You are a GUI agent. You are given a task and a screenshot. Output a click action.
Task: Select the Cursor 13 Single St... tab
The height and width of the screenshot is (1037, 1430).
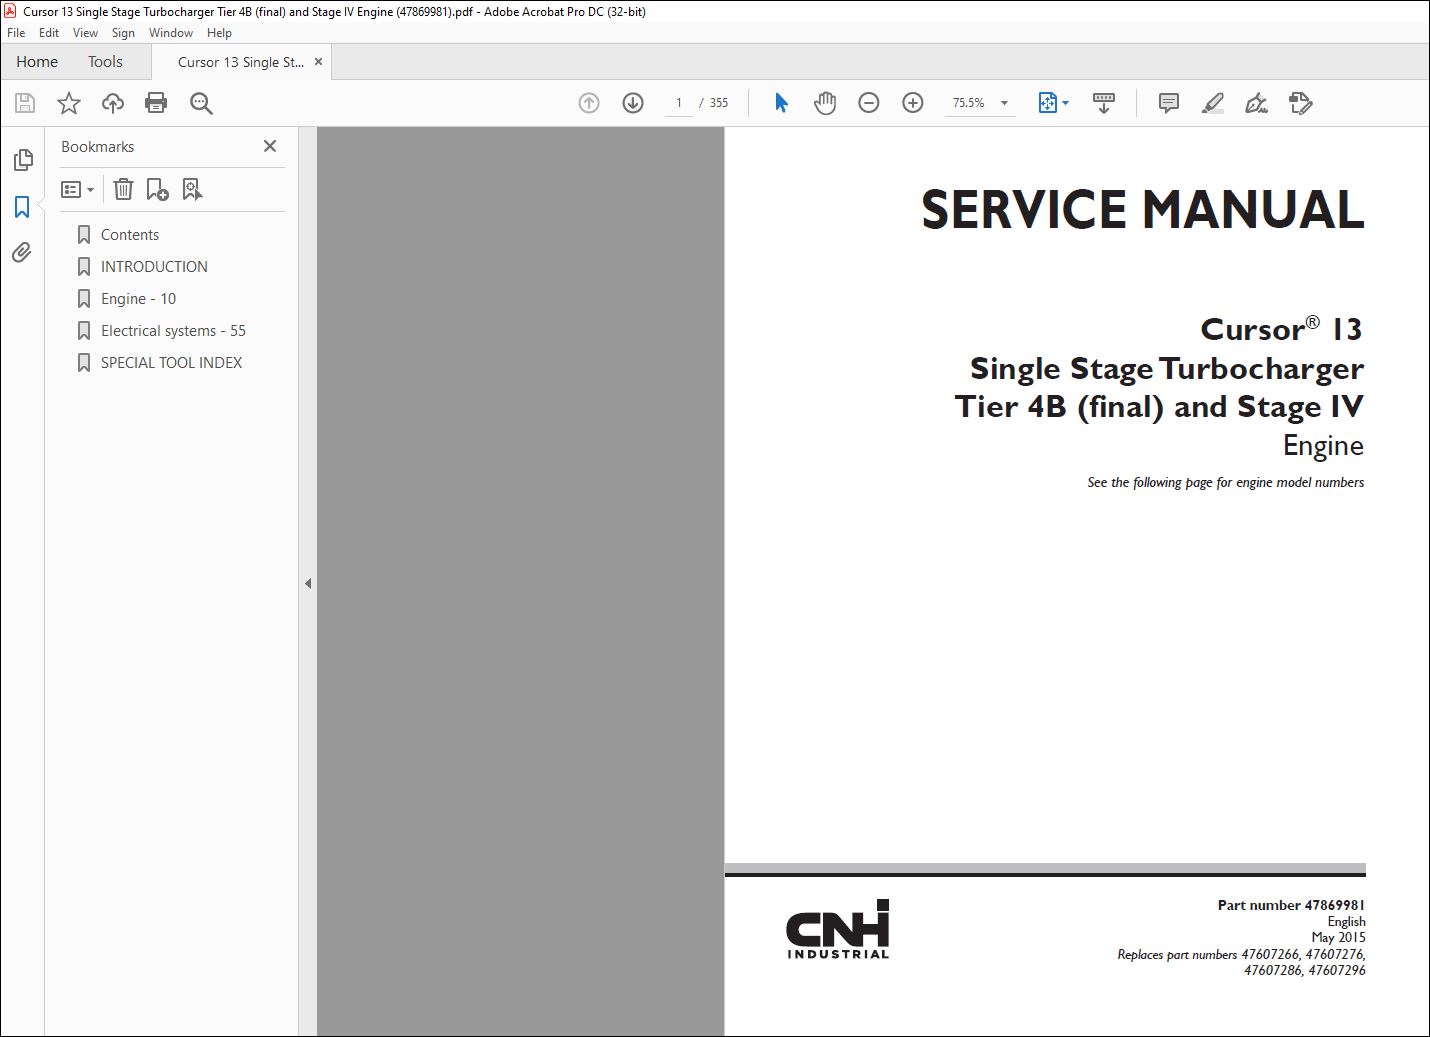pyautogui.click(x=241, y=62)
